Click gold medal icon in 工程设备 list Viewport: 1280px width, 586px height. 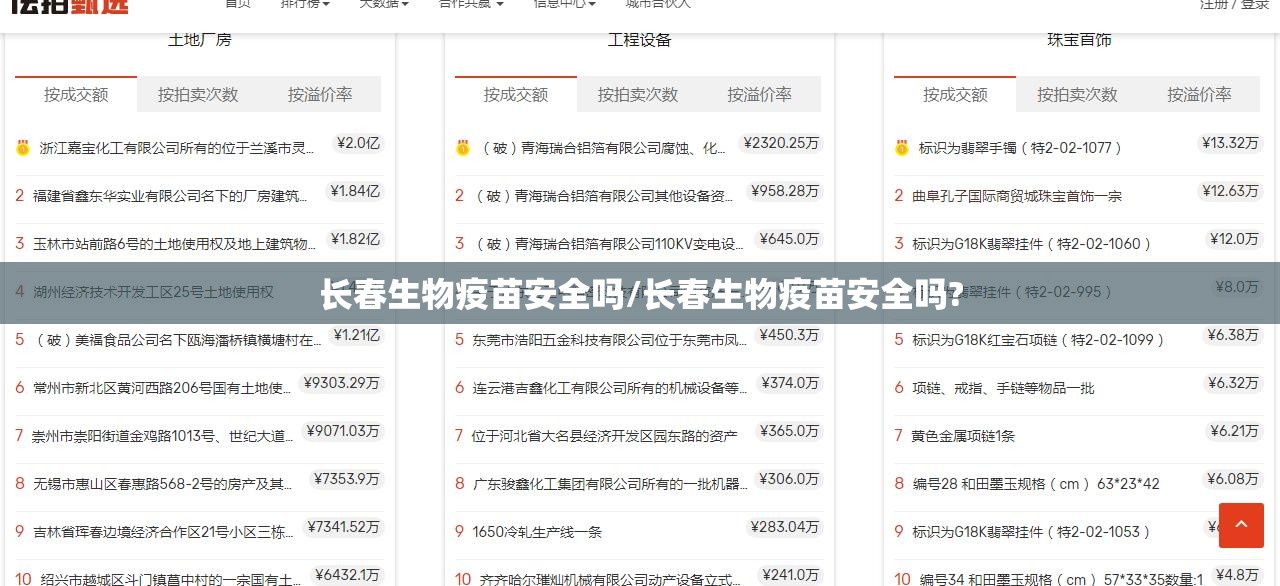(462, 148)
